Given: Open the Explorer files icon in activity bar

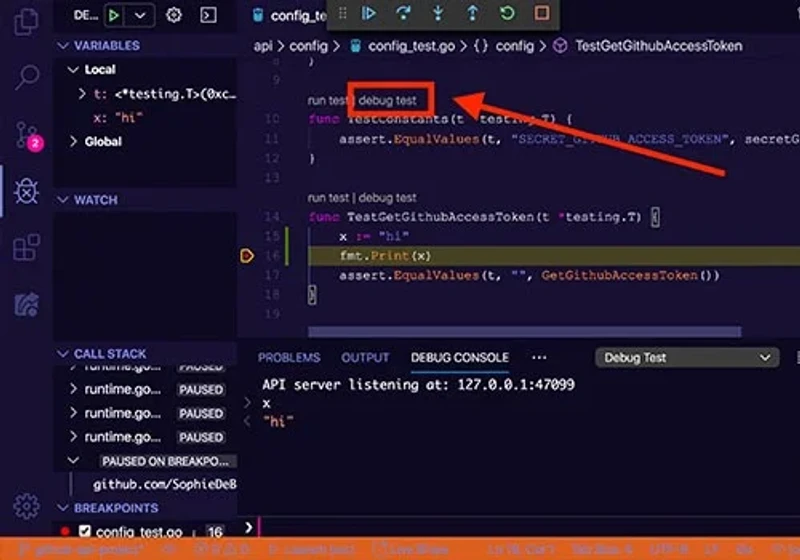Looking at the screenshot, I should tap(27, 21).
